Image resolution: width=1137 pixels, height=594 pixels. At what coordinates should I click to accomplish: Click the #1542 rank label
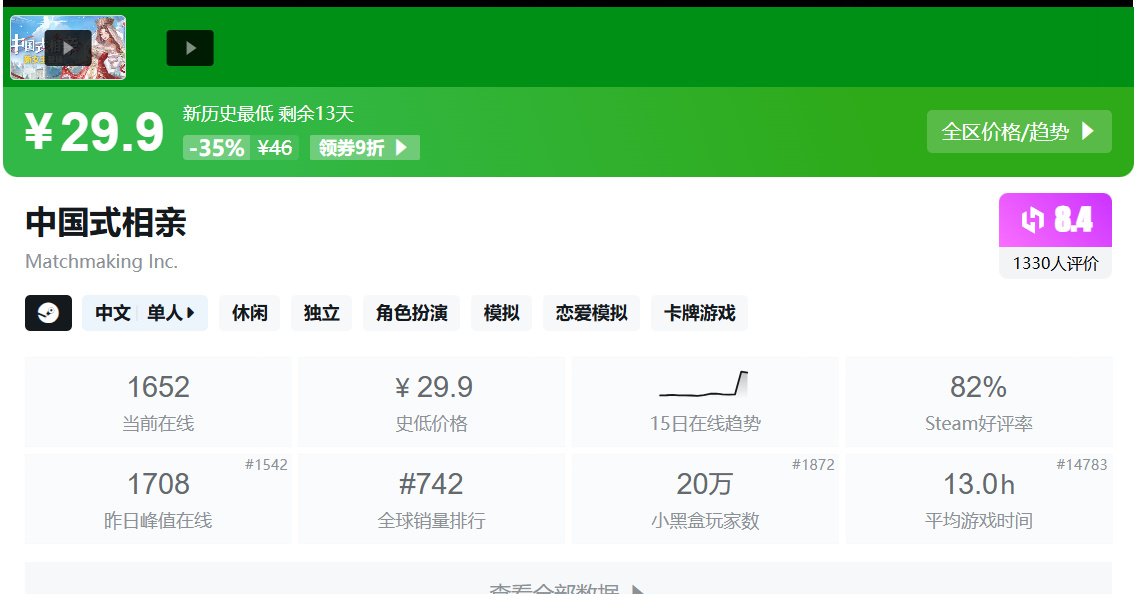[x=266, y=465]
